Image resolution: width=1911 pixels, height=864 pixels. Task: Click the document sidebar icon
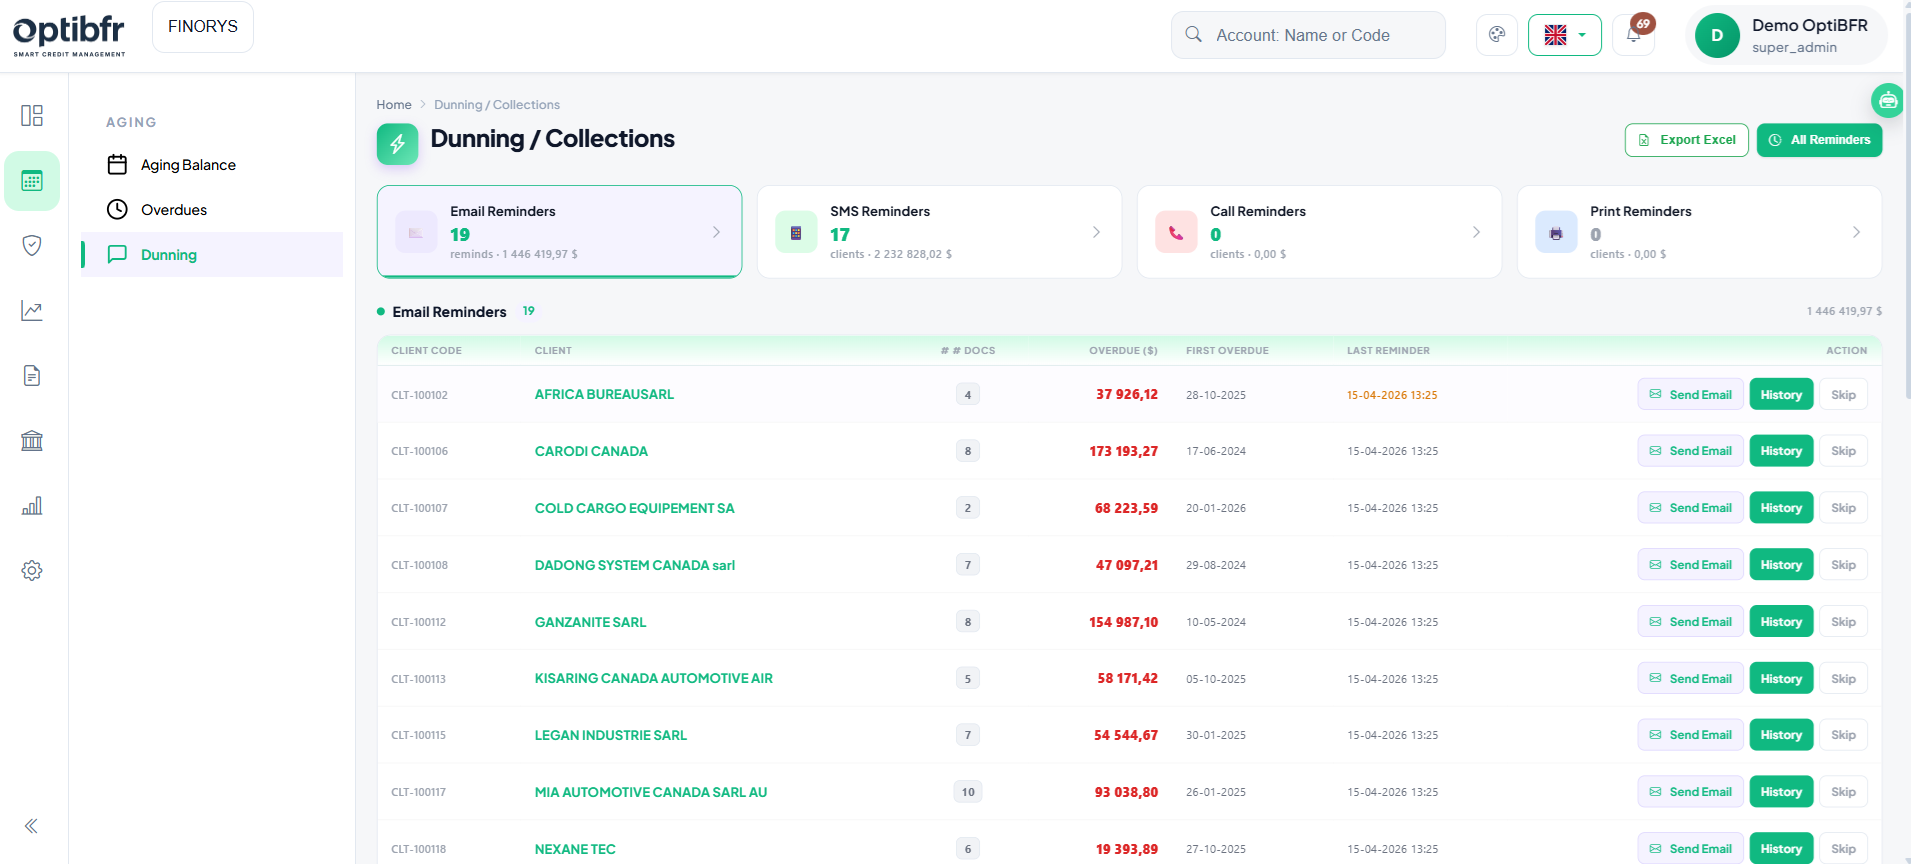[32, 376]
